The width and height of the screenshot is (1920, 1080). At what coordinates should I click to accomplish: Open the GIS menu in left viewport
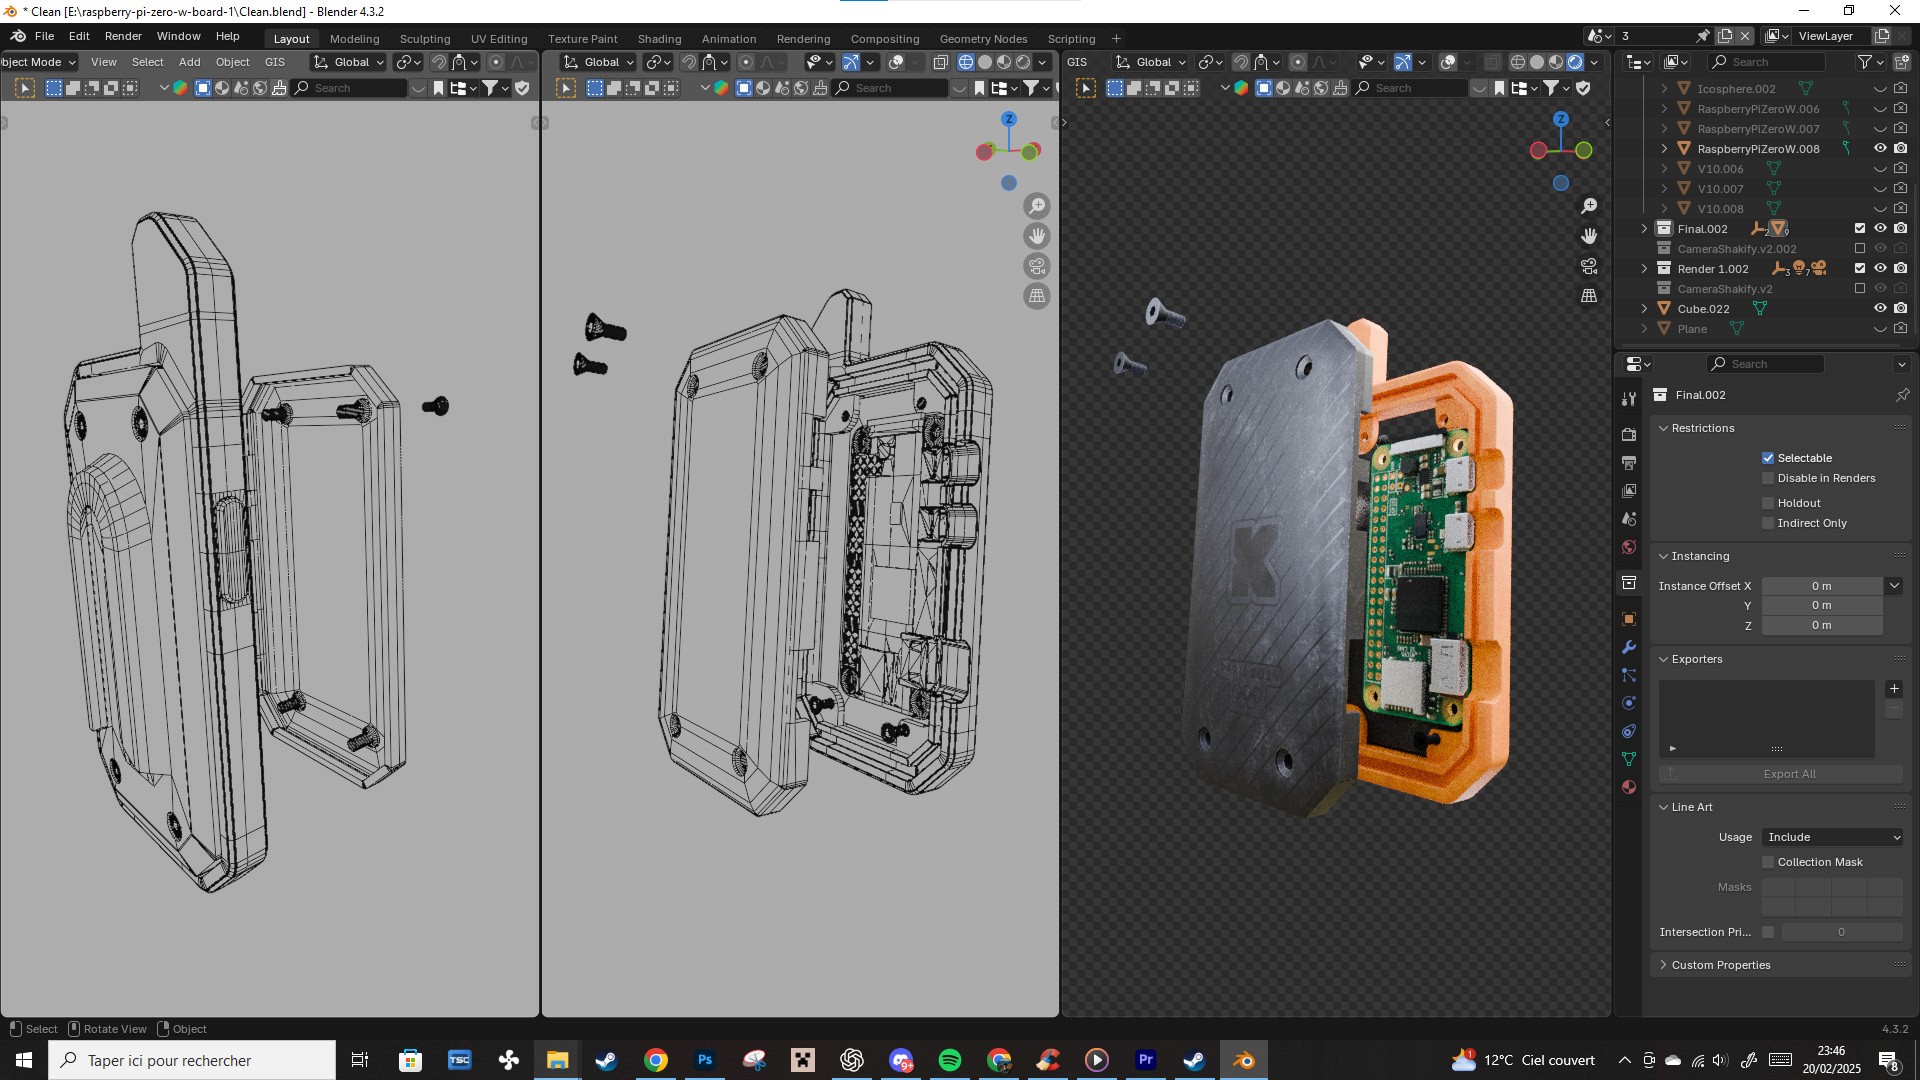point(275,62)
